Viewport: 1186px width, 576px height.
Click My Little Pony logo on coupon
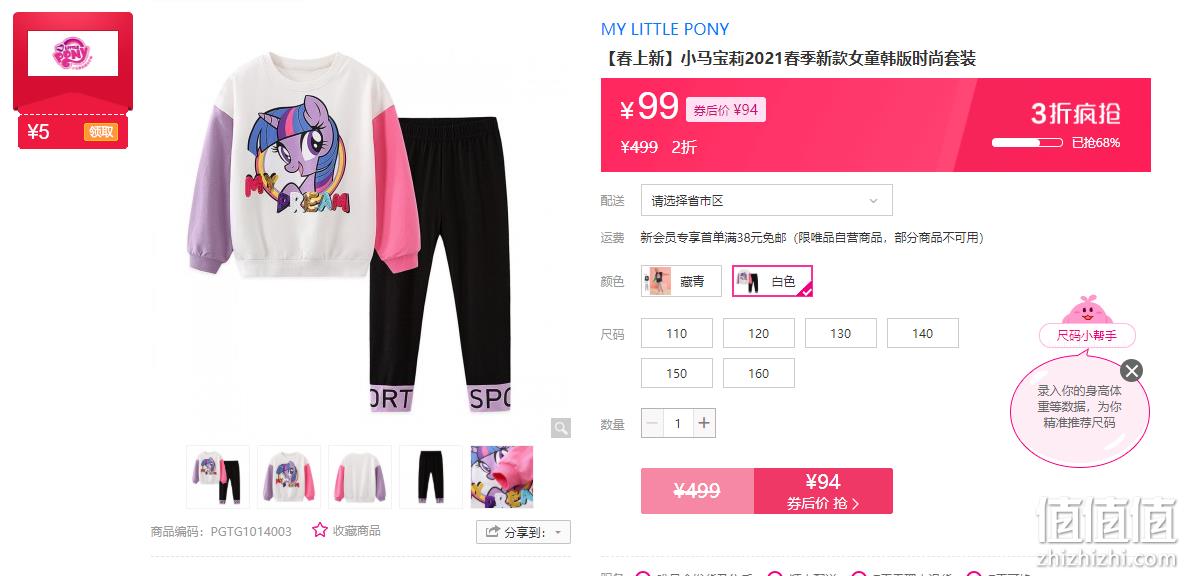pyautogui.click(x=73, y=54)
